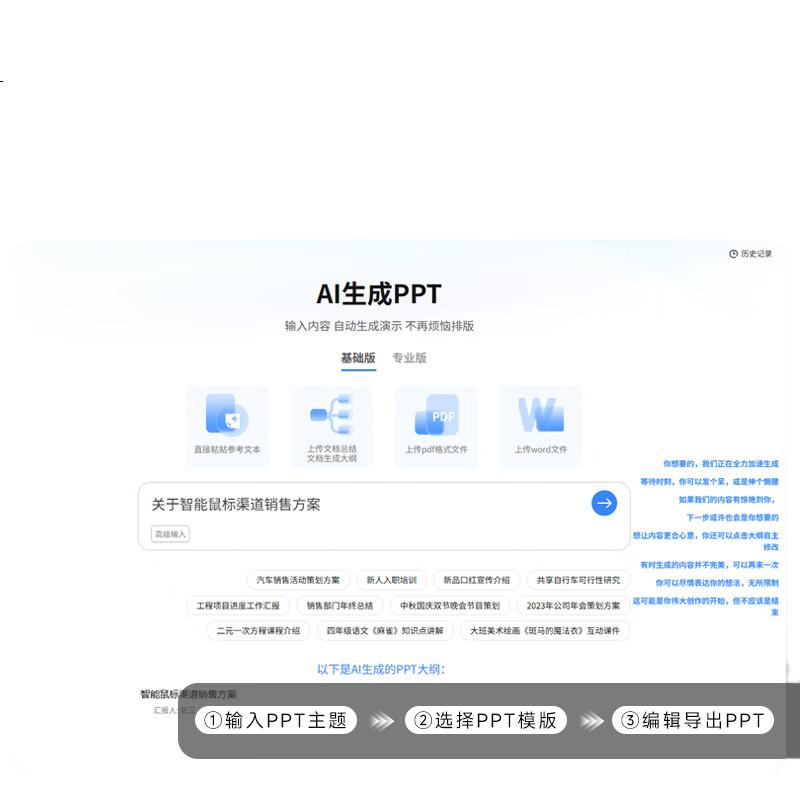
Task: Pick the 销售部门年终总结 suggestion chip
Action: pos(340,606)
